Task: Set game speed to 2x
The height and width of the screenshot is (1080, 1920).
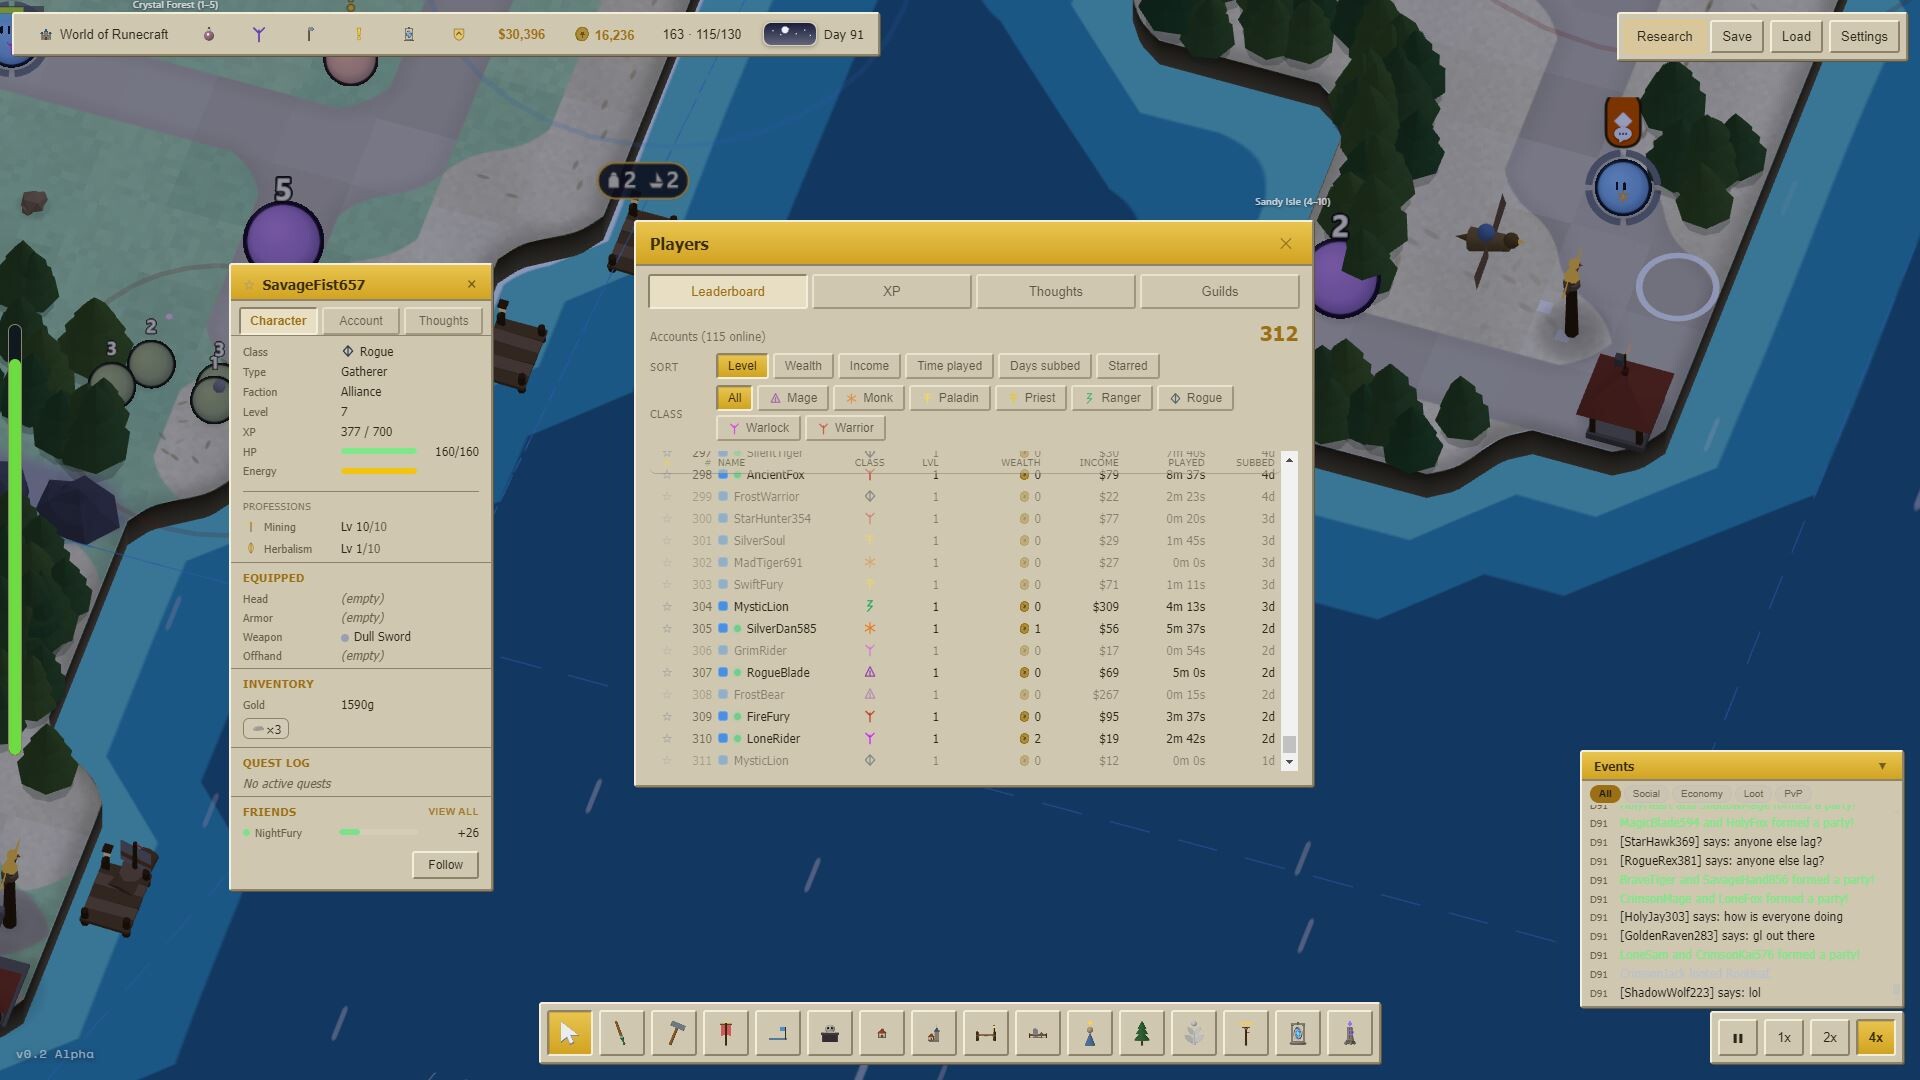Action: pos(1829,1038)
